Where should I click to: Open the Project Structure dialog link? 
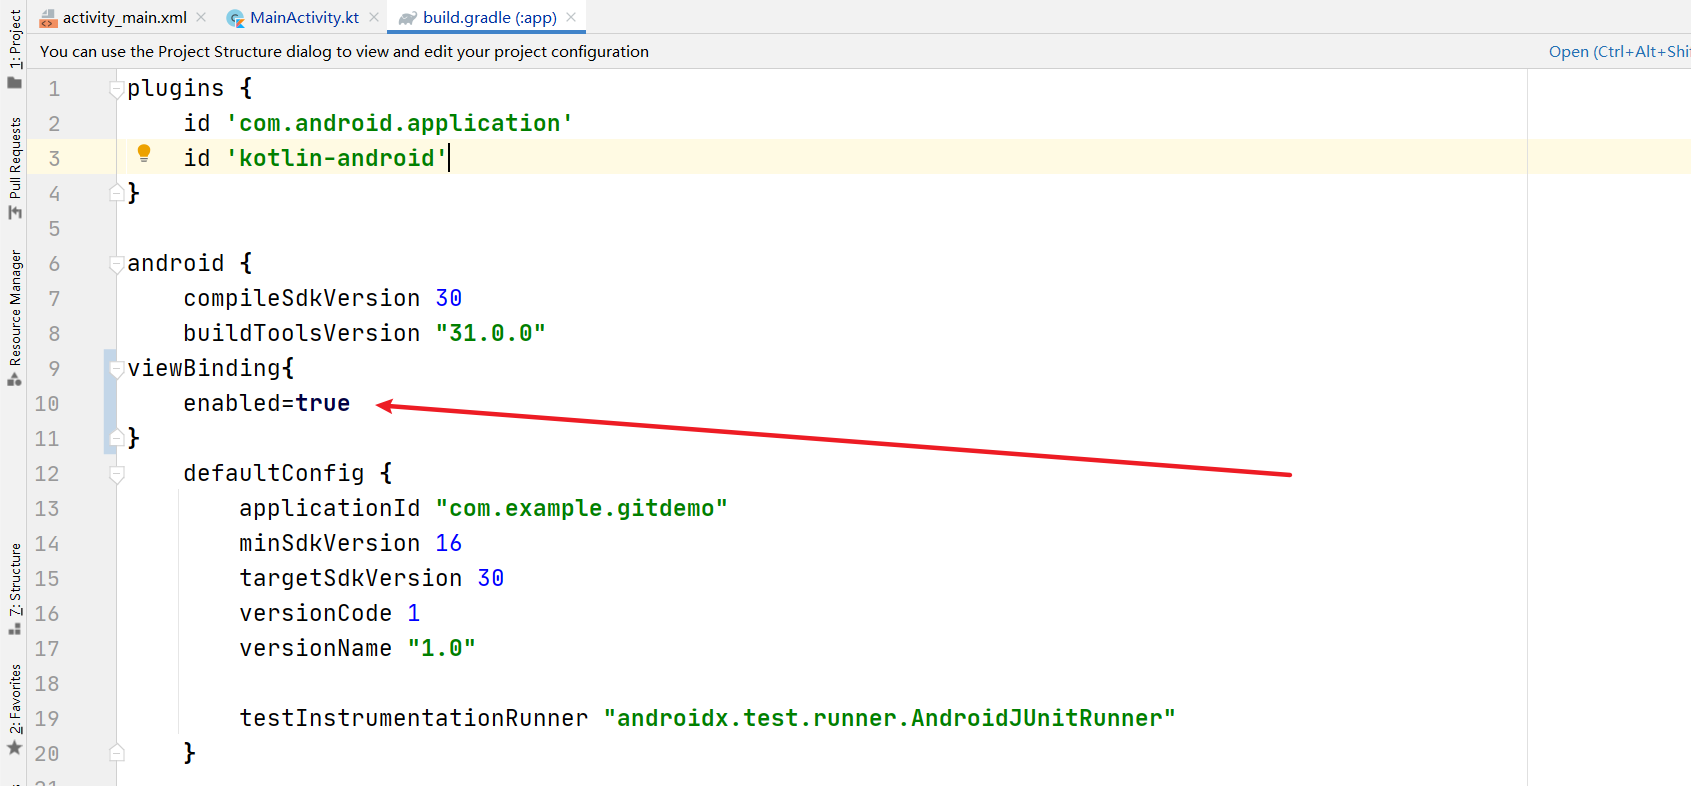[x=1619, y=51]
